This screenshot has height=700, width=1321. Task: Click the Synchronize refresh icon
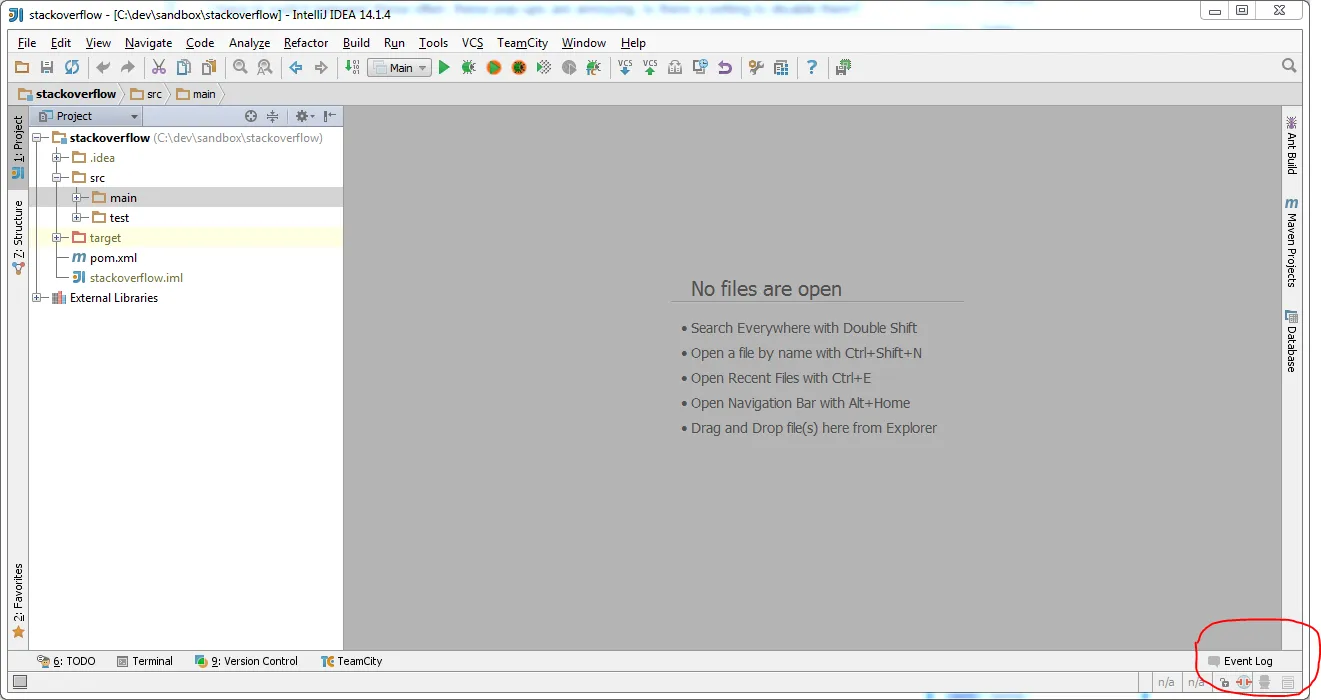(71, 67)
